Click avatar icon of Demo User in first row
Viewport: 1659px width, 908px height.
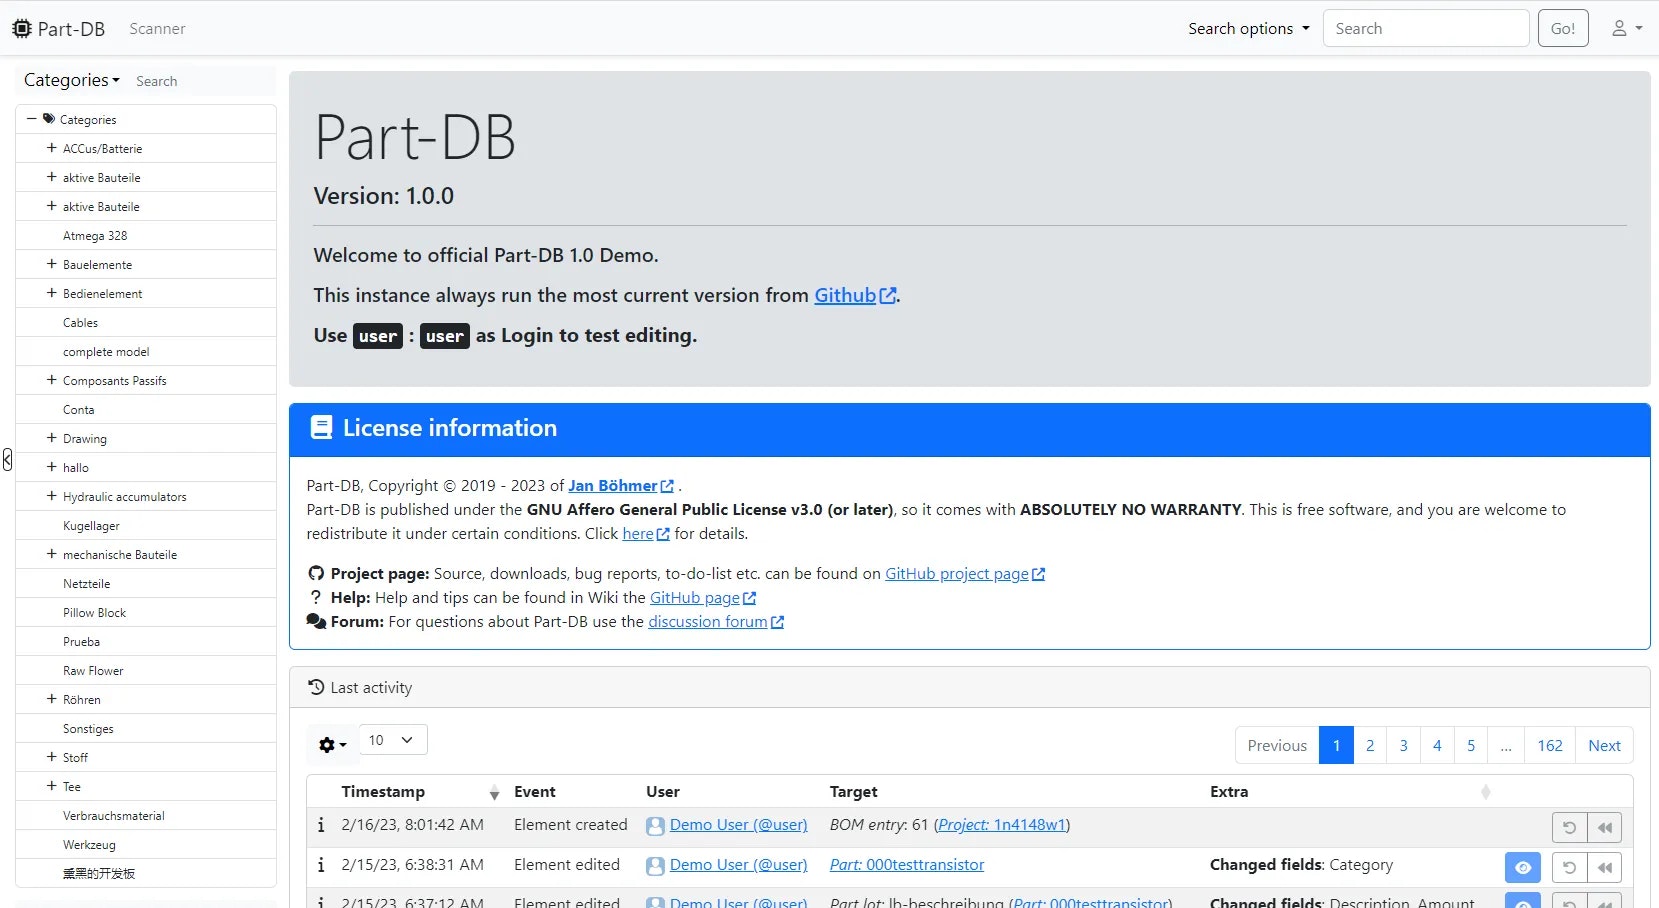(x=655, y=826)
